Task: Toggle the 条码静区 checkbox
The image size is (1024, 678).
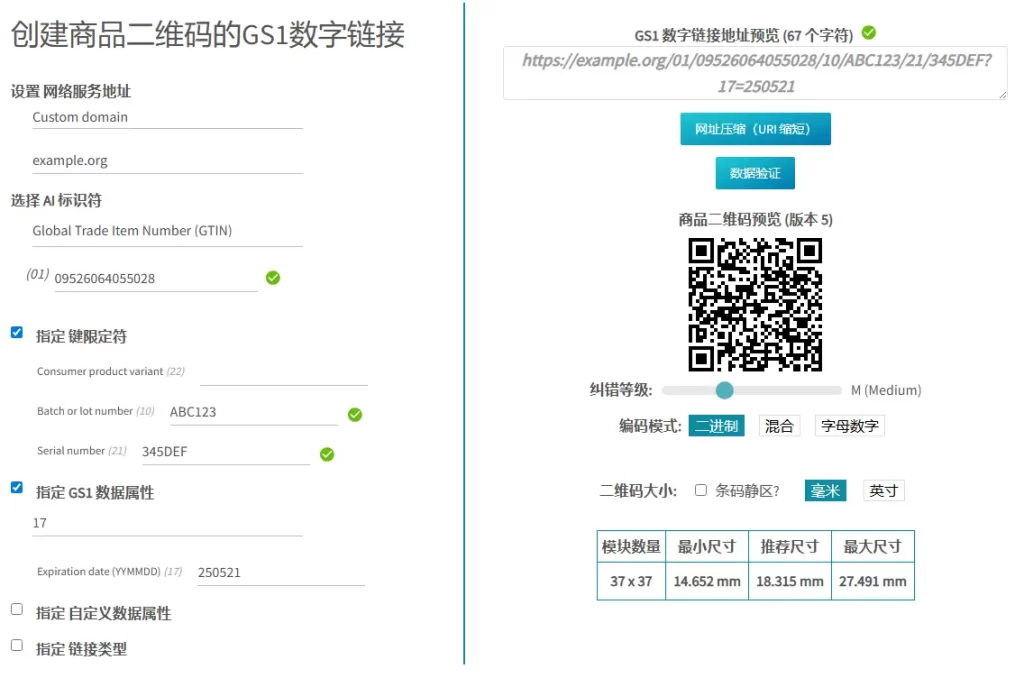Action: (701, 490)
